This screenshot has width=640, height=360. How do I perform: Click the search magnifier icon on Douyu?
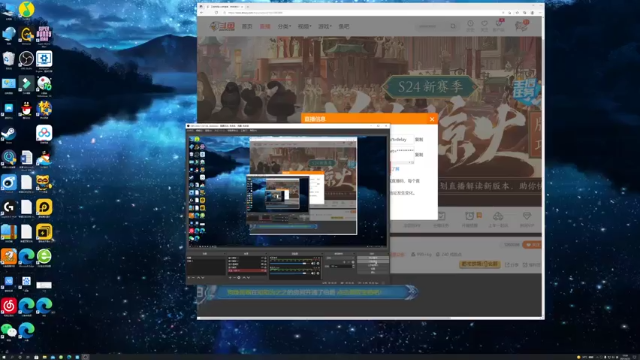[453, 26]
